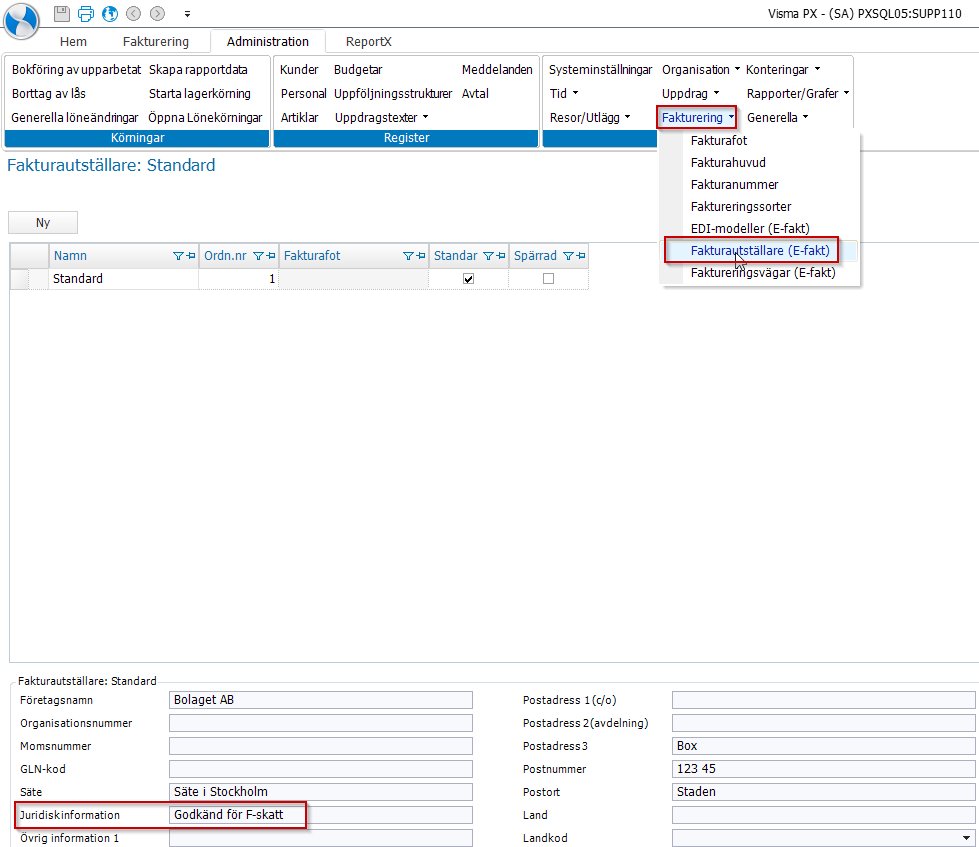Expand the Organisation menu dropdown
The image size is (979, 847).
(701, 70)
